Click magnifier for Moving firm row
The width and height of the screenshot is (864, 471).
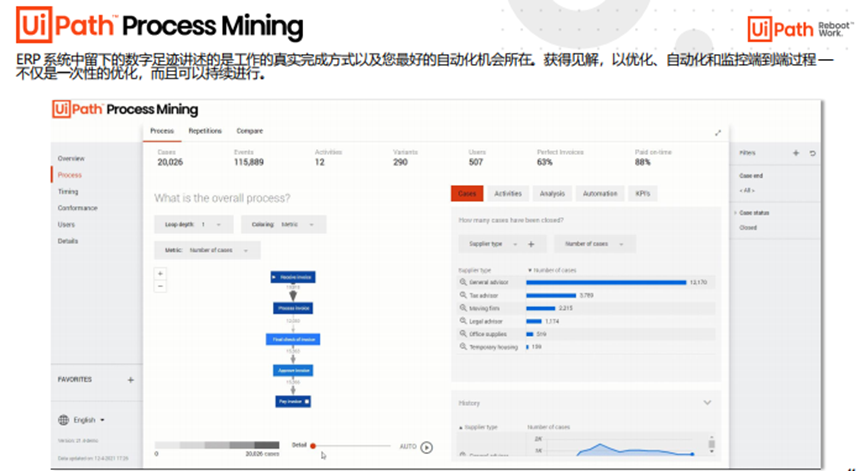(x=463, y=308)
